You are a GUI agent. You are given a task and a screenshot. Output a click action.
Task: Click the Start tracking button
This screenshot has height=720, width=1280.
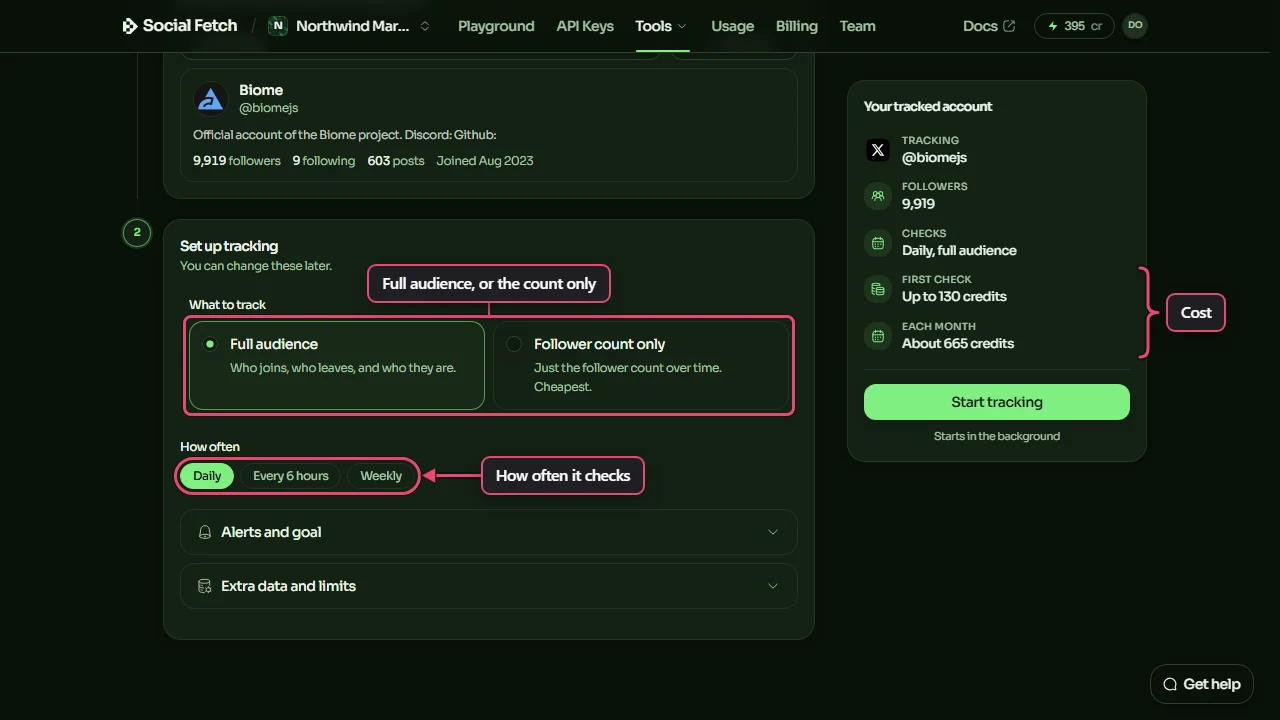(997, 402)
